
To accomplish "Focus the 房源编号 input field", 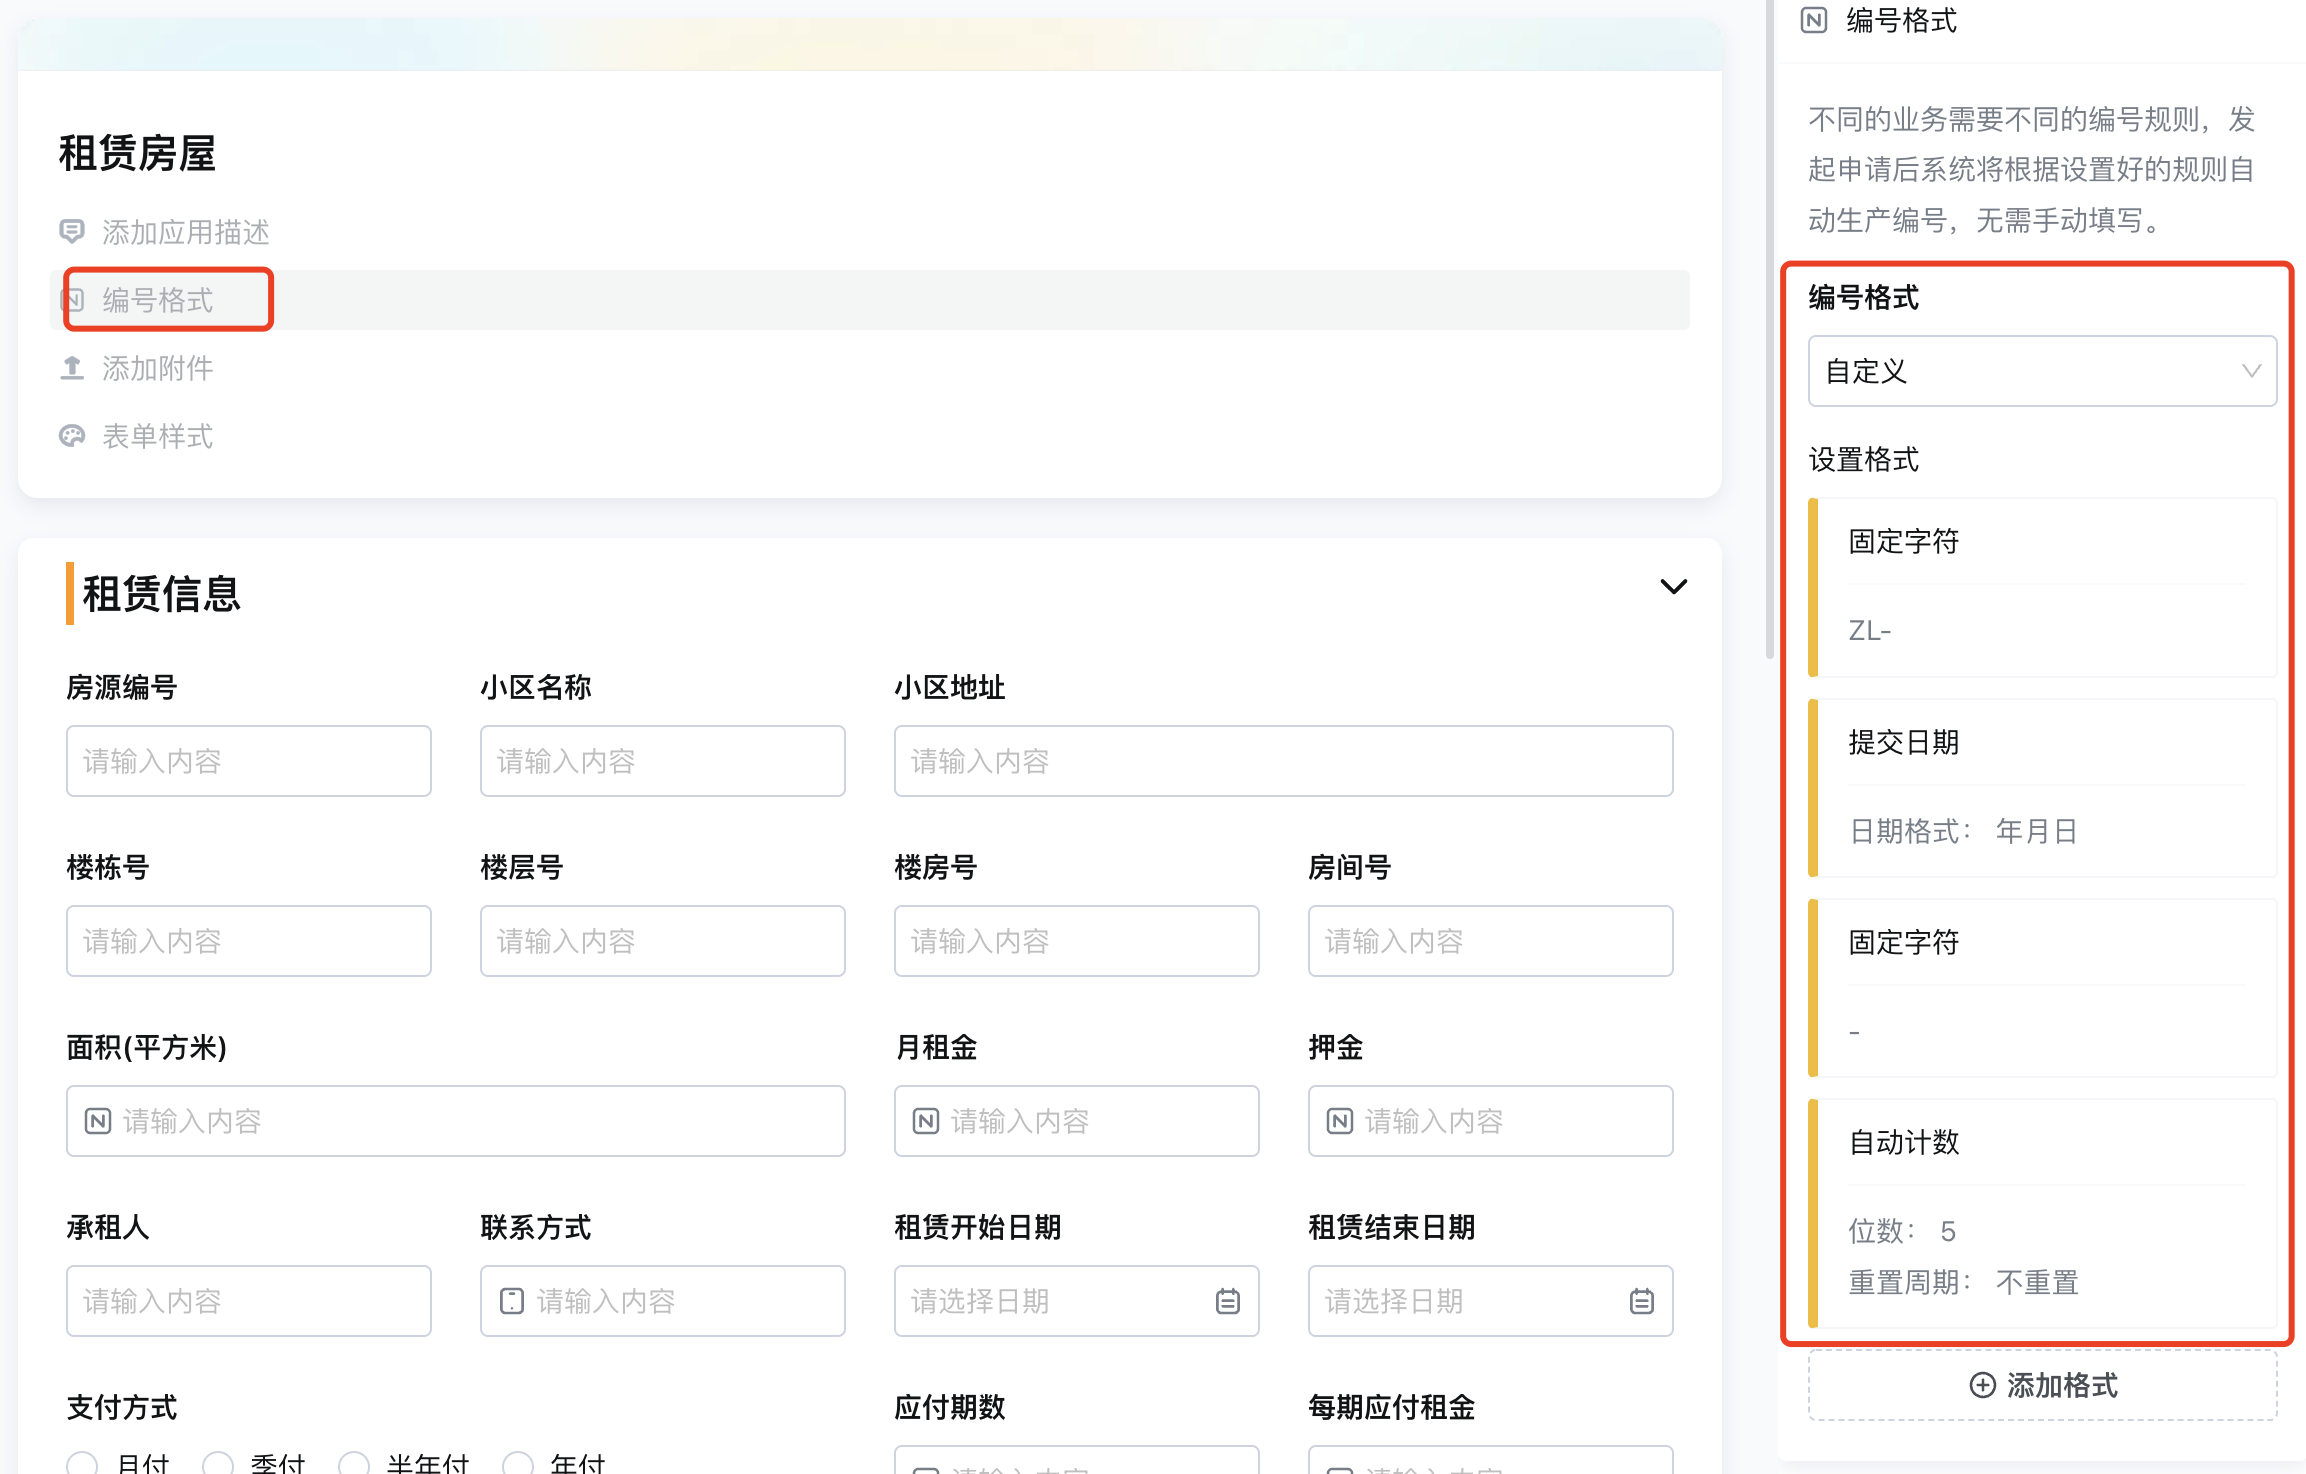I will tap(249, 761).
